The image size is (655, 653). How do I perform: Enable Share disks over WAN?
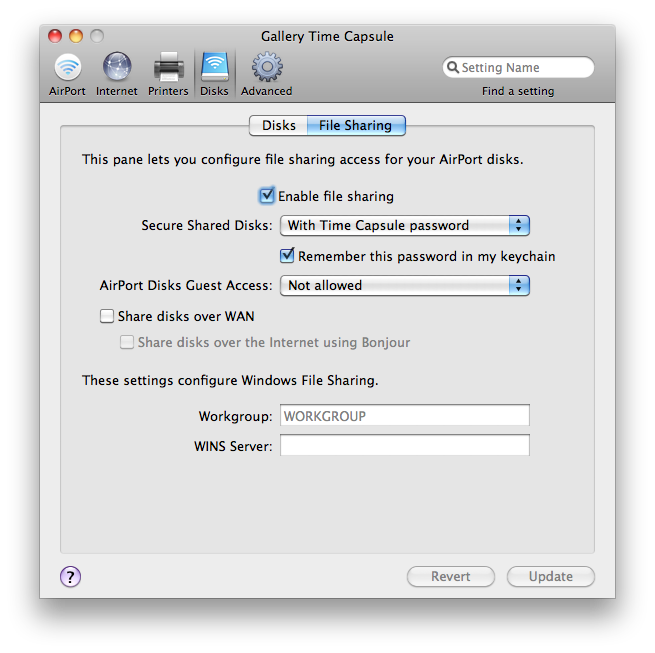tap(107, 316)
